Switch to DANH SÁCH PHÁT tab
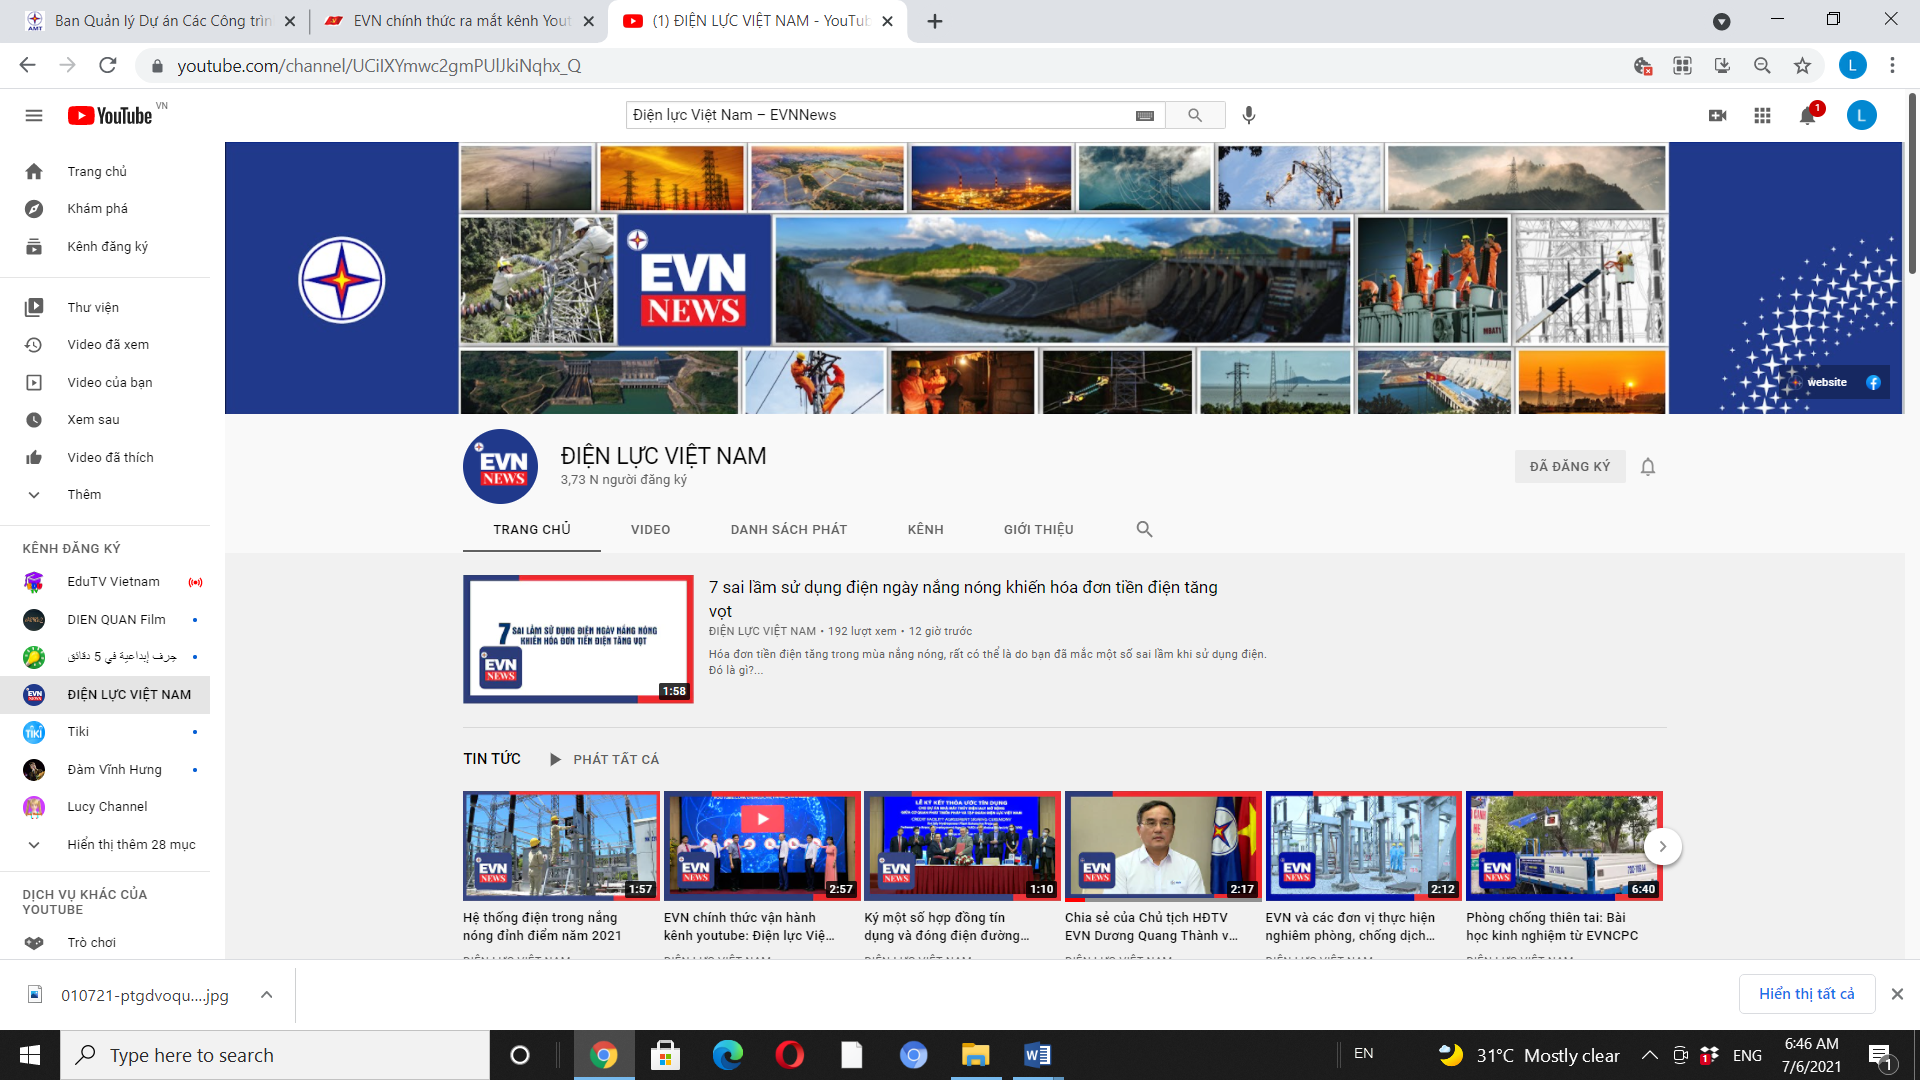This screenshot has height=1080, width=1920. click(789, 529)
